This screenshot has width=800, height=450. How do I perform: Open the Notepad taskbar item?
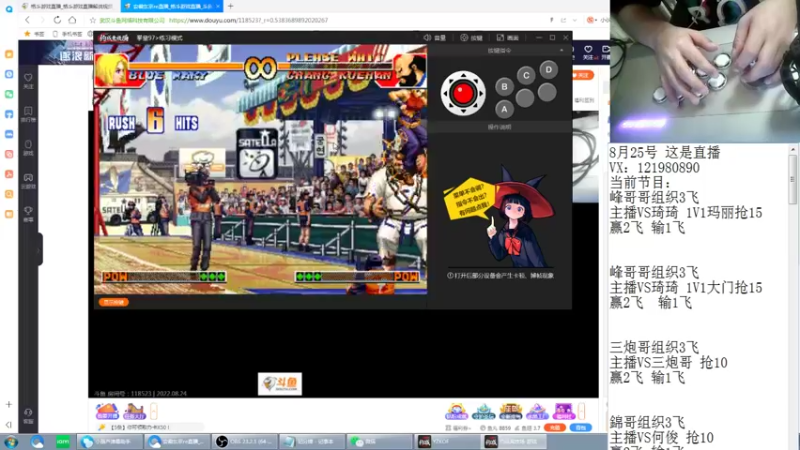pos(312,442)
